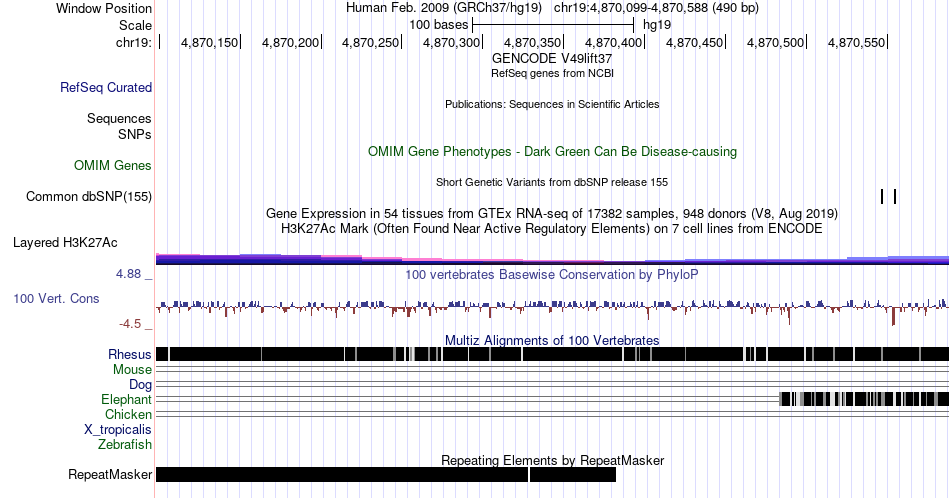The height and width of the screenshot is (498, 950).
Task: Click Repeating Elements by RepeatMasker title
Action: tap(552, 460)
